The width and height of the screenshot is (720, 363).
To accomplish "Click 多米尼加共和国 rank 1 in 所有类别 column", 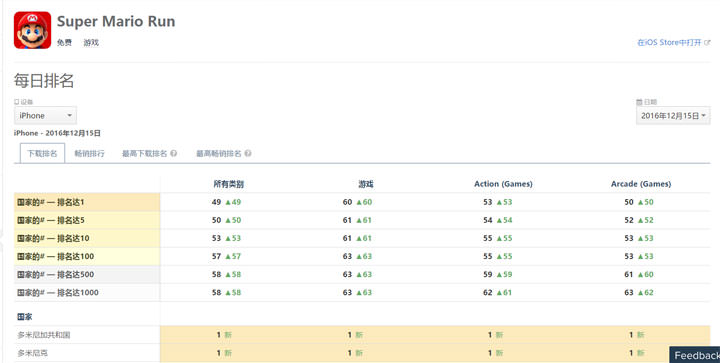I will pyautogui.click(x=219, y=335).
